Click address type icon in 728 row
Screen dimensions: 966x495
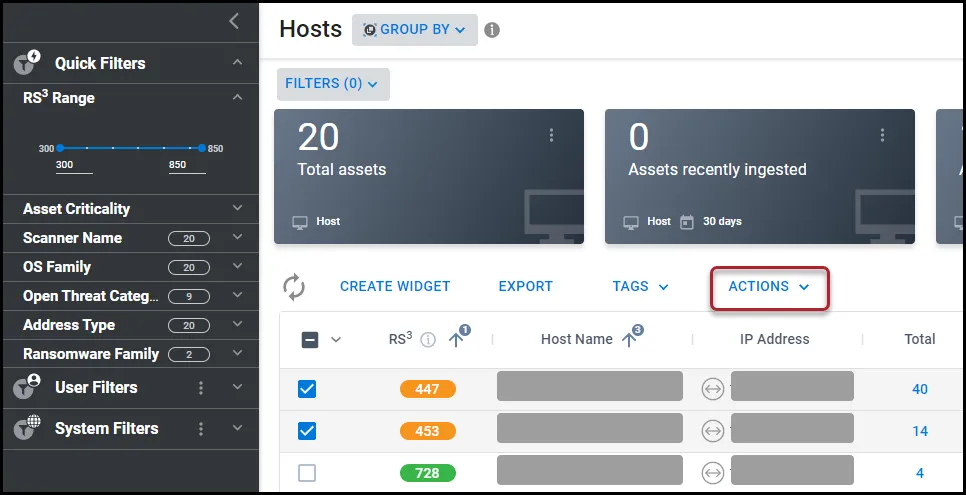713,473
